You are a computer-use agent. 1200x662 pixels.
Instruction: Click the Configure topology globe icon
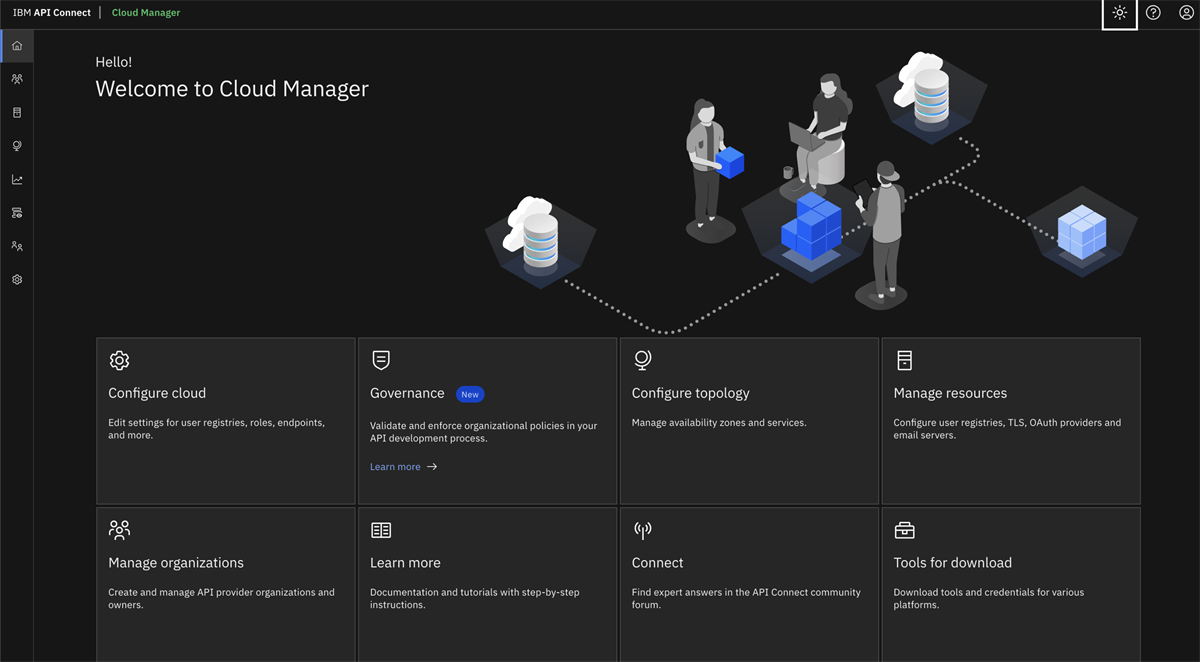tap(643, 360)
